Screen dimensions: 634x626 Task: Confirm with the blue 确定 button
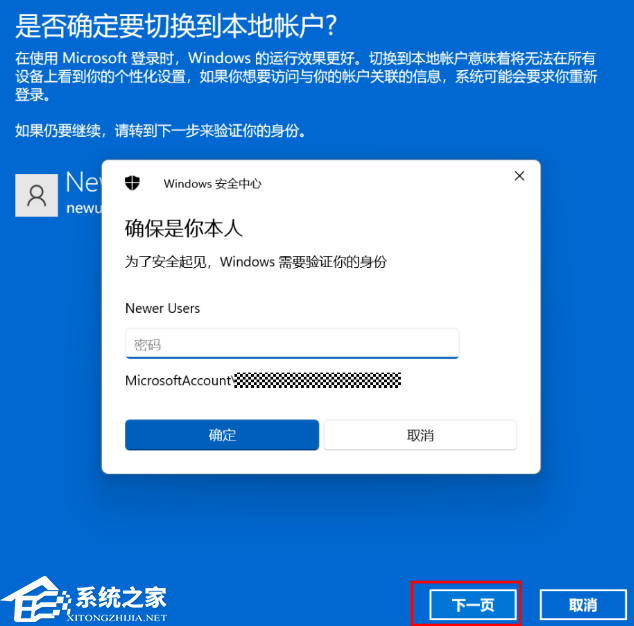click(222, 435)
